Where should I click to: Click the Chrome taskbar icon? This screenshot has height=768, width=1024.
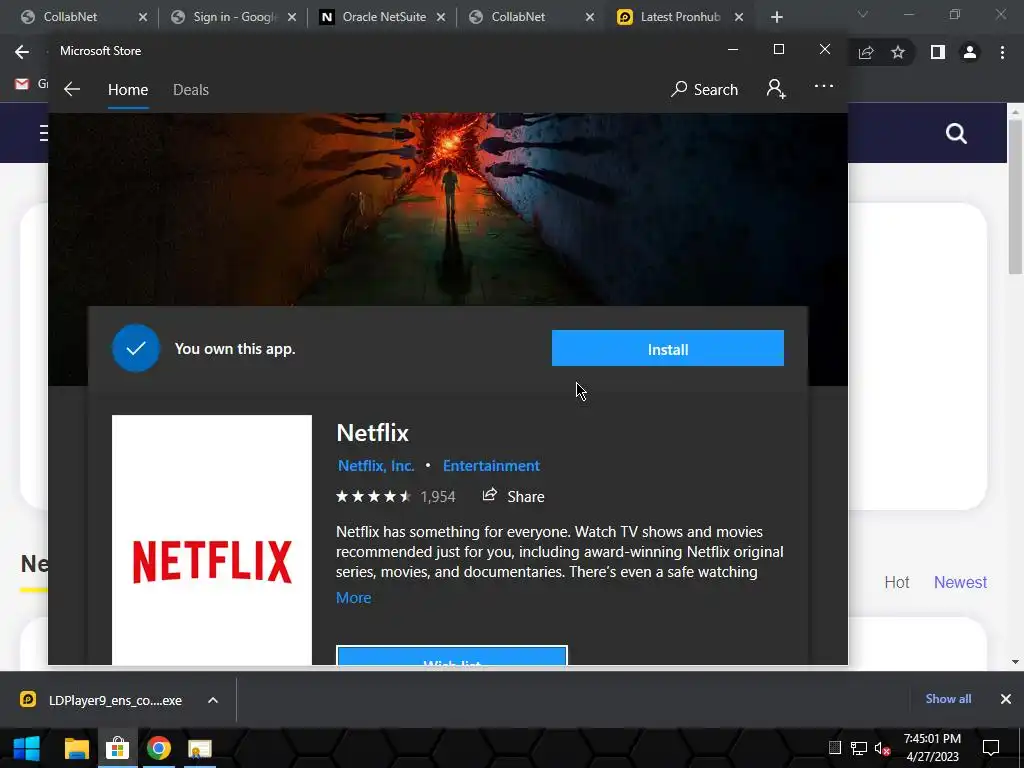158,748
